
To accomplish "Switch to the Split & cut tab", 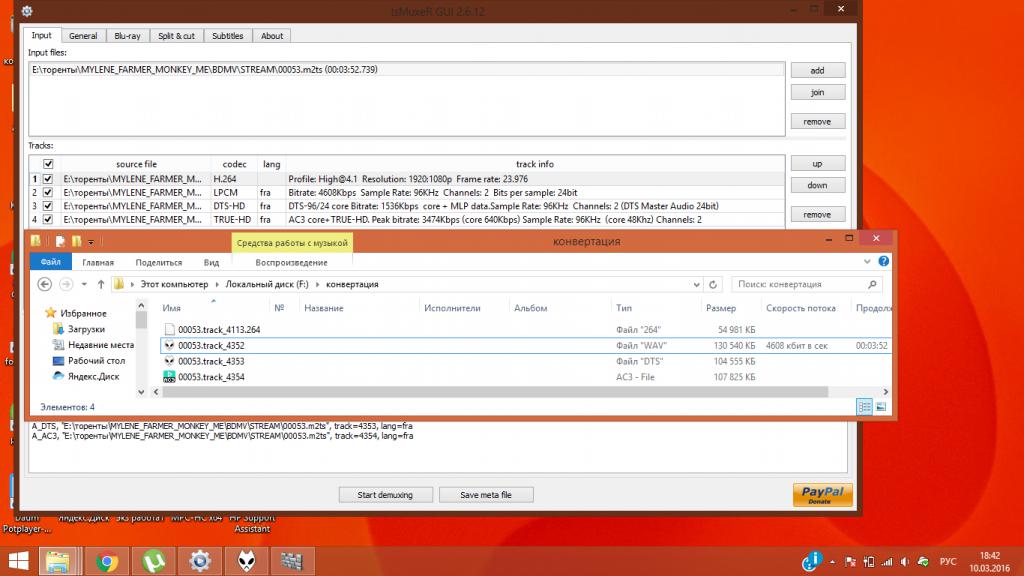I will tap(176, 36).
